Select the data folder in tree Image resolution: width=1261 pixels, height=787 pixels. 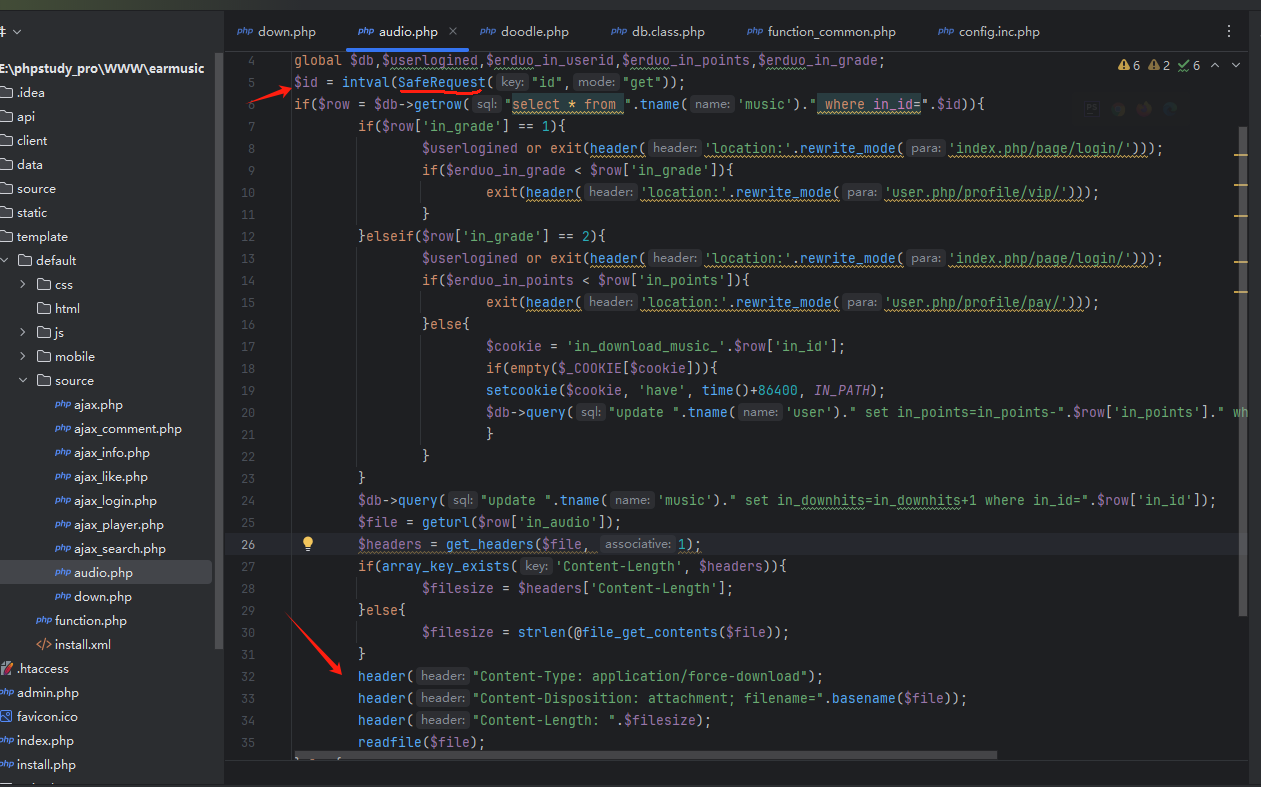pyautogui.click(x=30, y=164)
